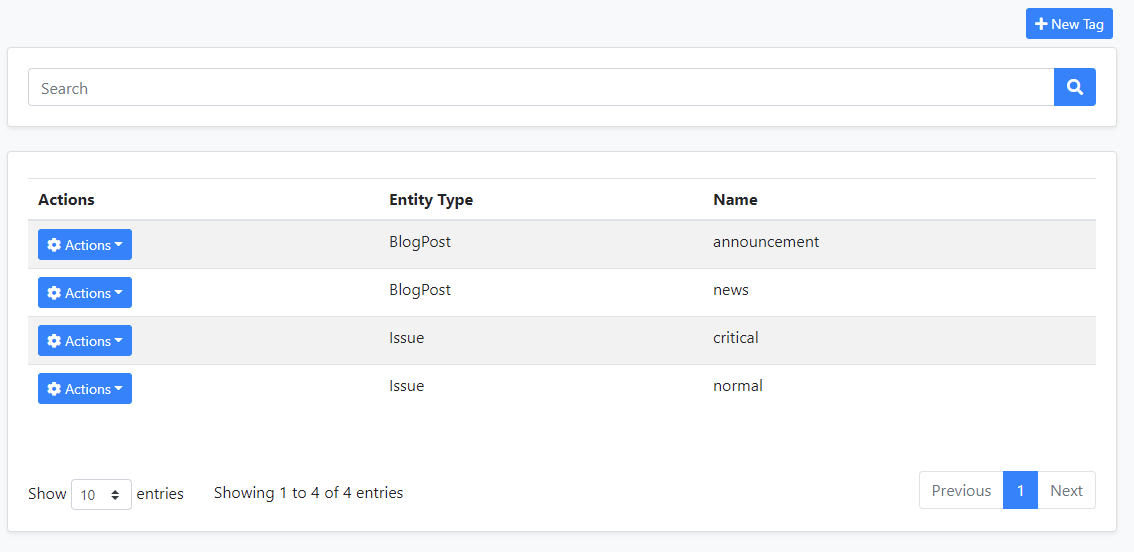Open the show entries count selector
Image resolution: width=1134 pixels, height=552 pixels.
101,494
